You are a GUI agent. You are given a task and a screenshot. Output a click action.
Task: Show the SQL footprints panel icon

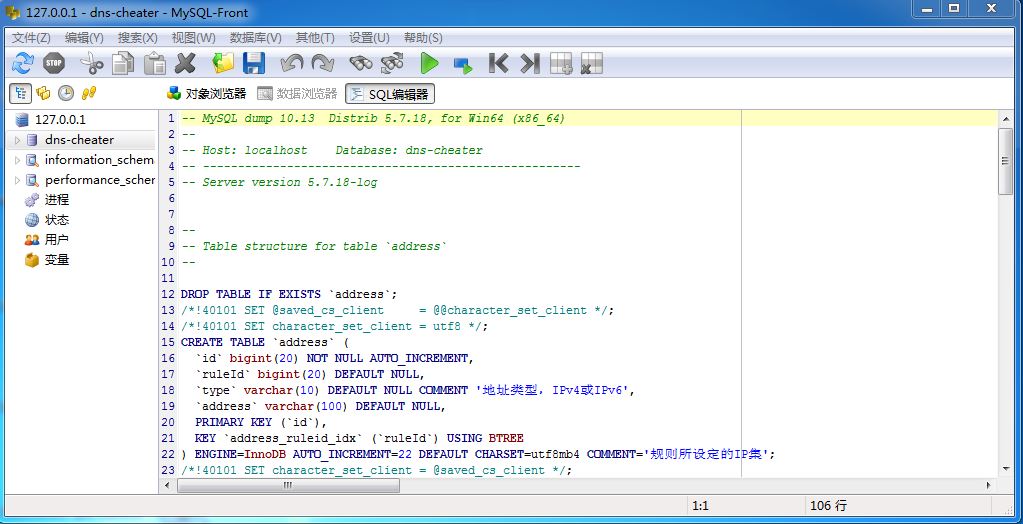pyautogui.click(x=89, y=93)
